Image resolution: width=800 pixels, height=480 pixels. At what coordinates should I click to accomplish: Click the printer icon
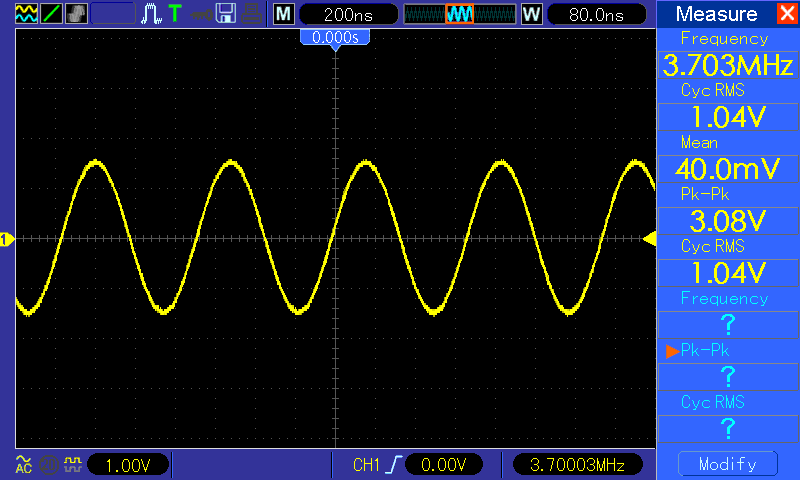pos(252,14)
